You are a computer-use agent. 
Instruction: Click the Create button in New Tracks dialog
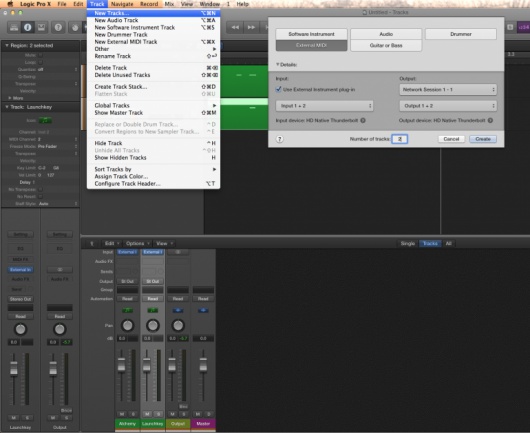point(483,139)
